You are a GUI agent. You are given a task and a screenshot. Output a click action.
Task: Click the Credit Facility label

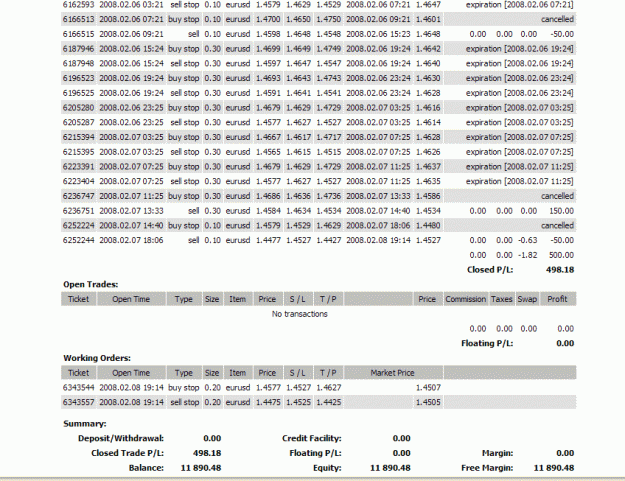click(312, 438)
